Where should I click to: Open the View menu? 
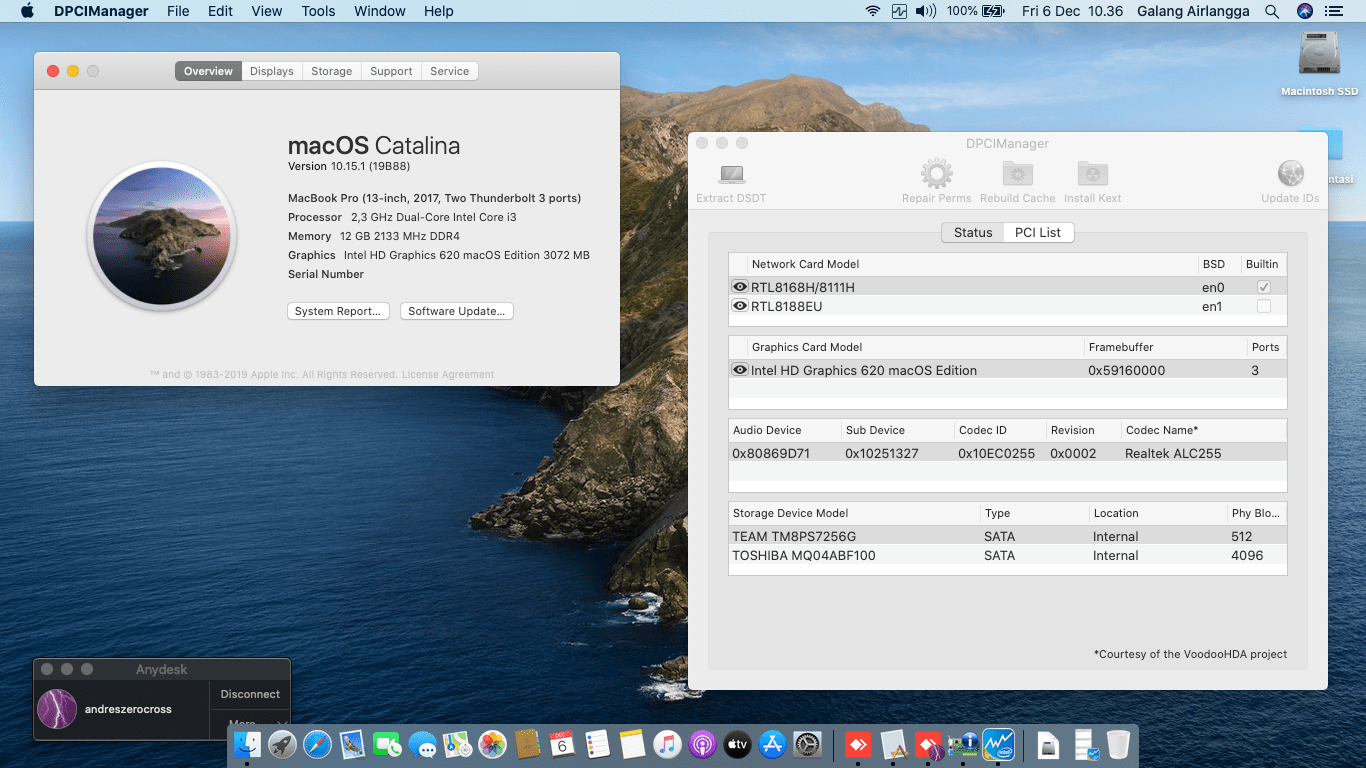click(267, 11)
